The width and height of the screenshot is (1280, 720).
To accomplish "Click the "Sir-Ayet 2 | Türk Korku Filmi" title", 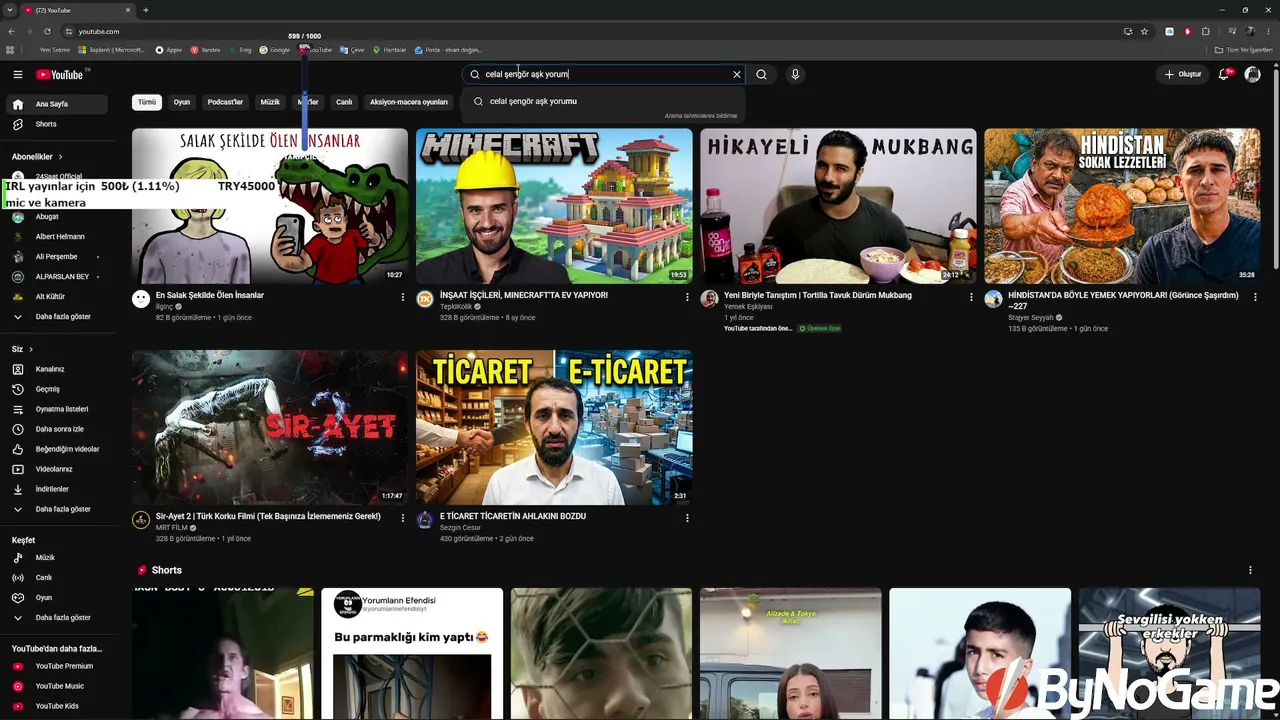I will tap(268, 516).
